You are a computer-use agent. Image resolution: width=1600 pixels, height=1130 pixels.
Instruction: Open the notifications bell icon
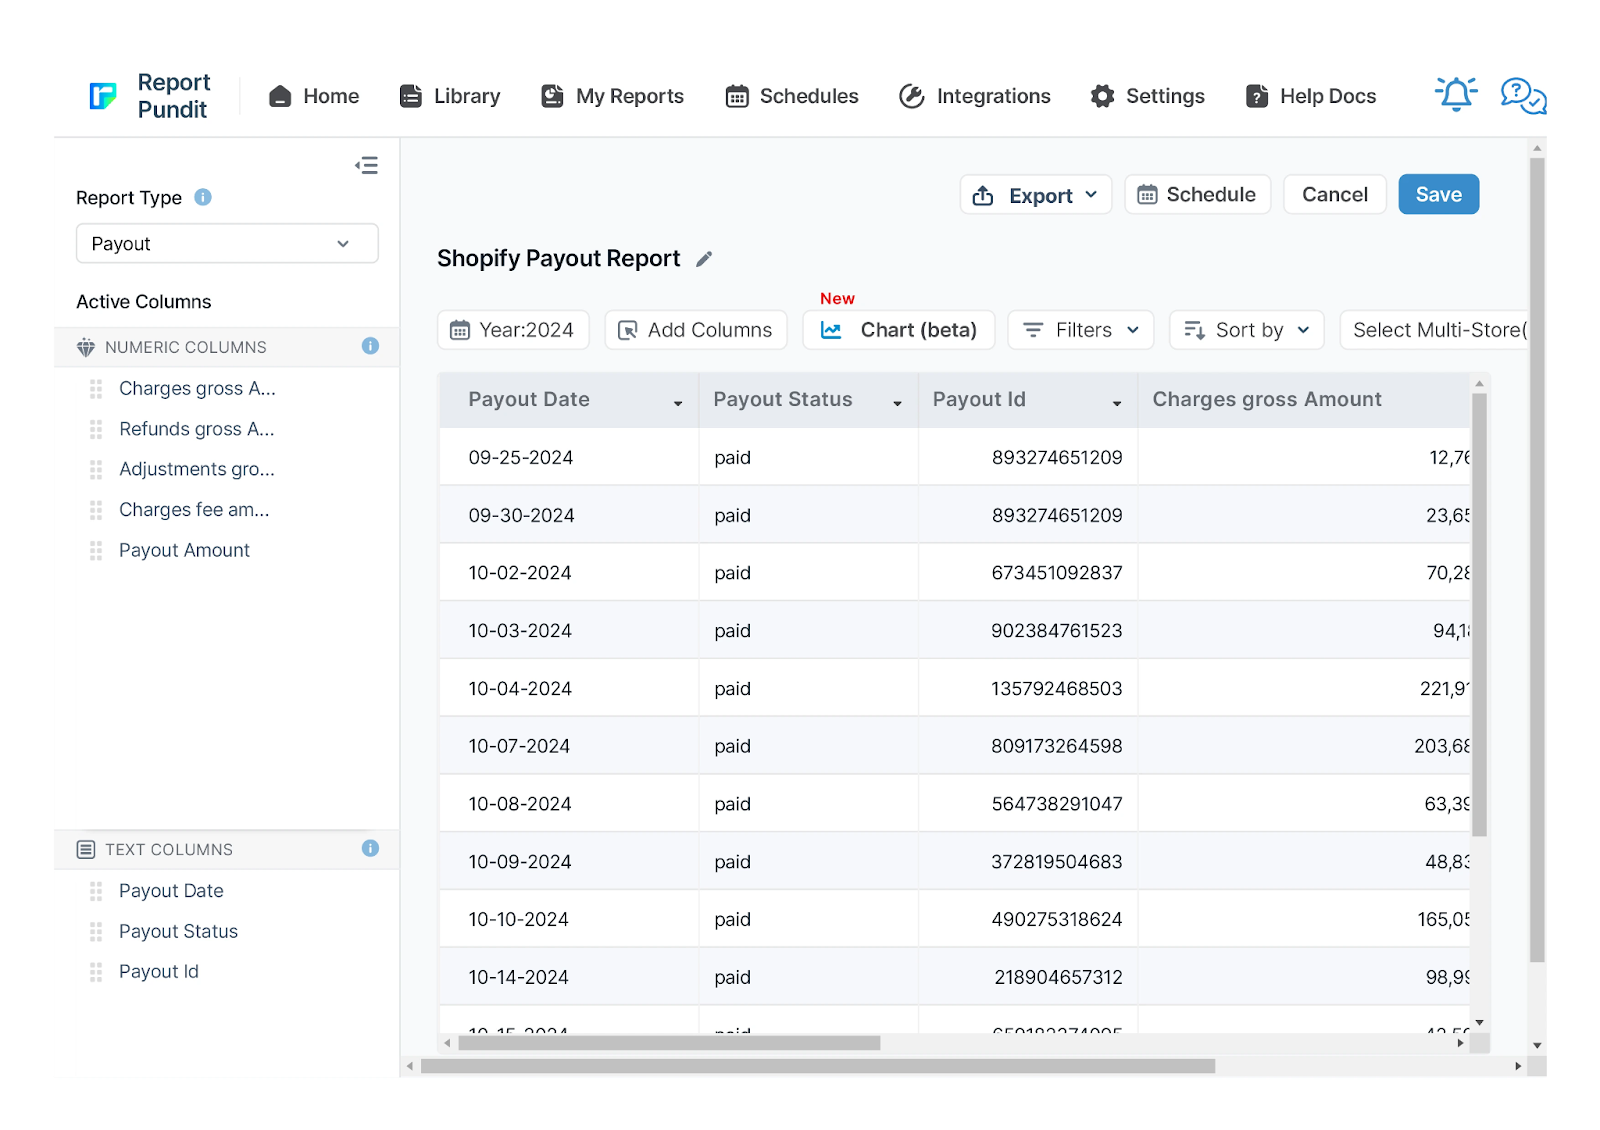coord(1456,94)
